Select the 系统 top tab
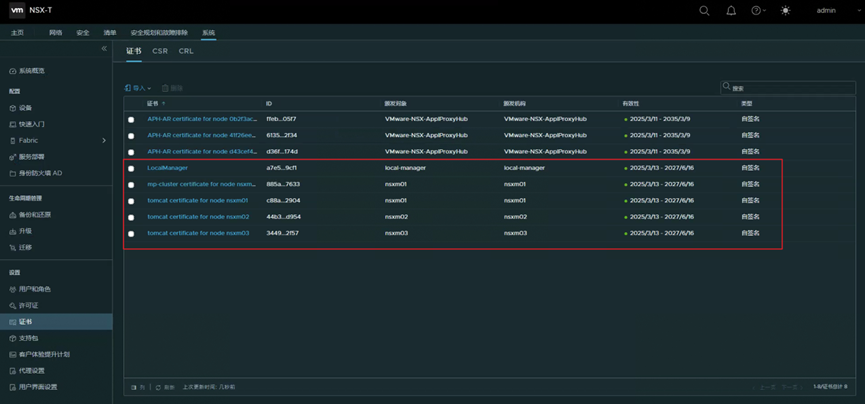This screenshot has height=404, width=865. coord(209,33)
